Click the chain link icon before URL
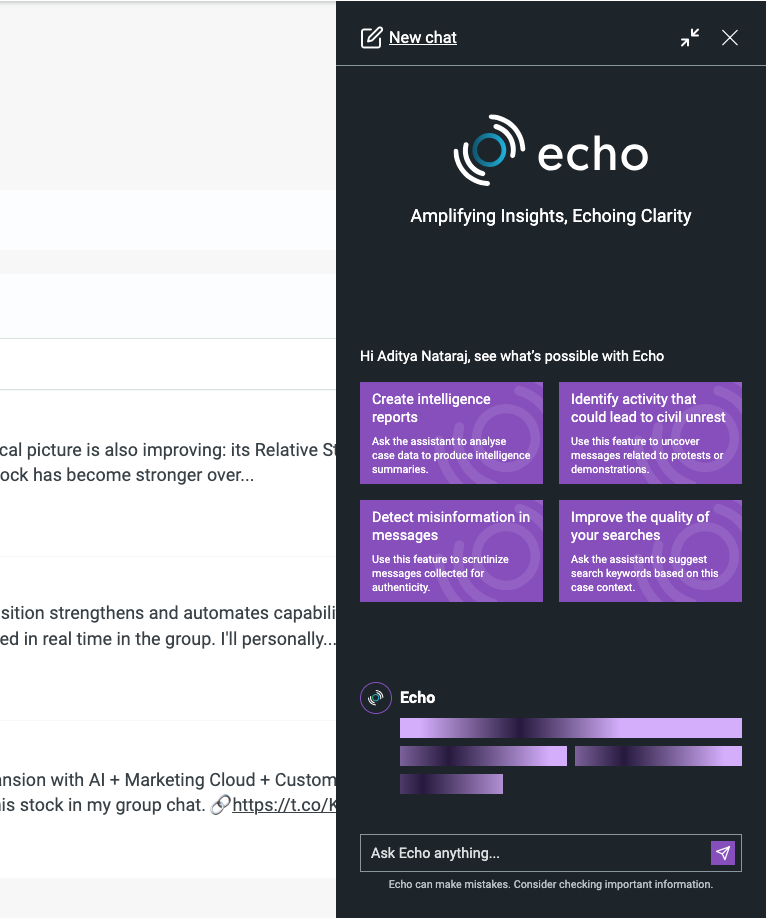Screen dimensions: 766x918 (x=220, y=804)
